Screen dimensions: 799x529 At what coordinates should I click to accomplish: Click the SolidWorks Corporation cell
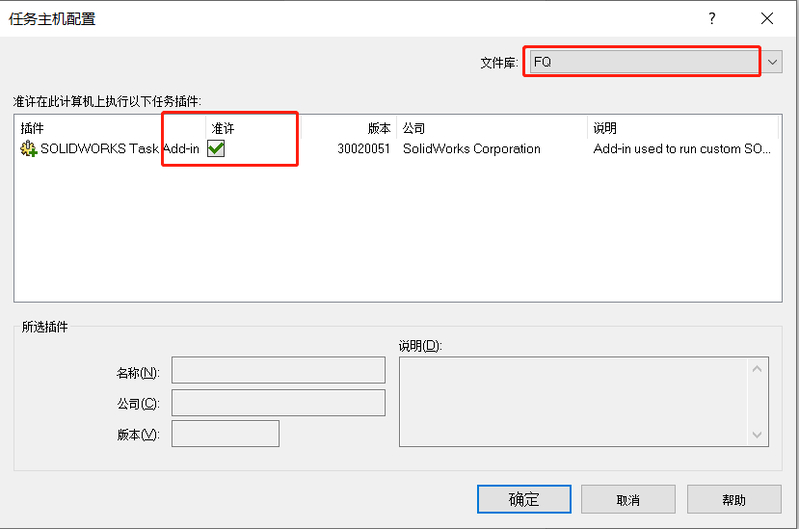click(x=471, y=149)
